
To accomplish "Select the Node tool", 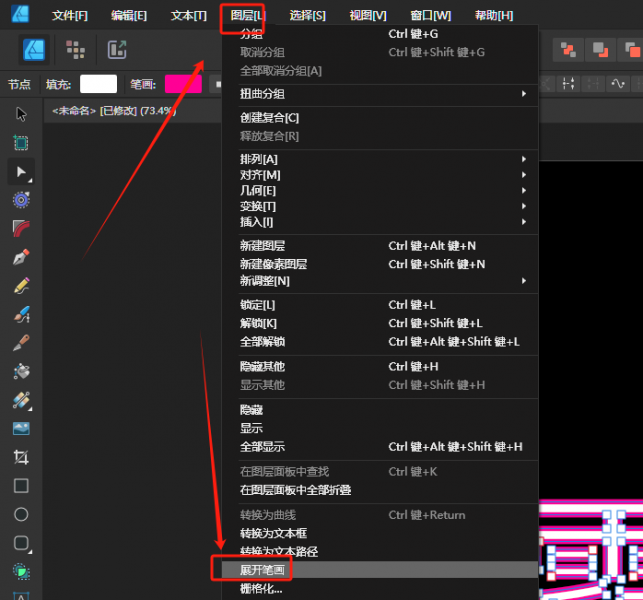I will (x=21, y=171).
